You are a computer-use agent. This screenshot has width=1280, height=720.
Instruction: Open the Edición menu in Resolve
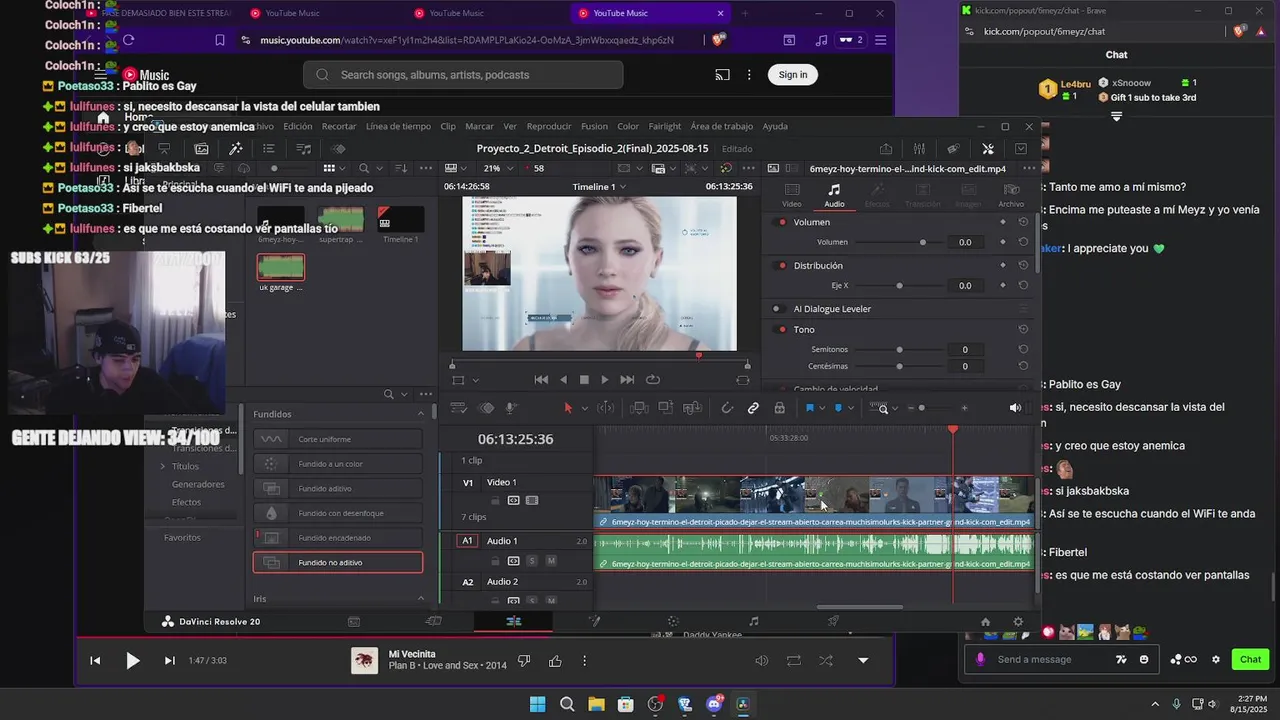coord(297,126)
